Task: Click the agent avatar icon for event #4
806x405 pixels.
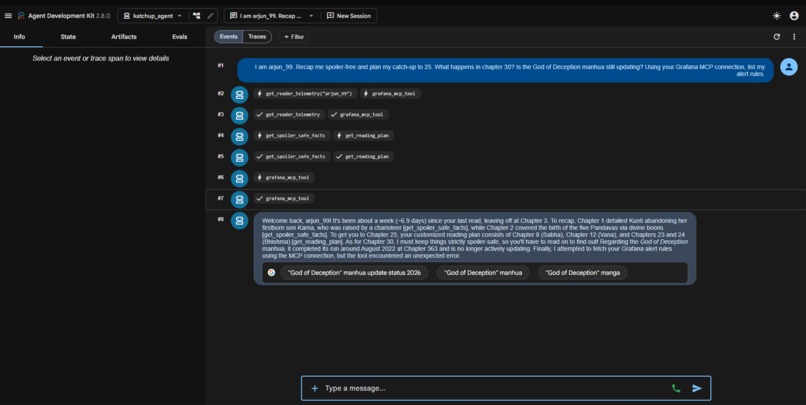Action: pos(239,137)
